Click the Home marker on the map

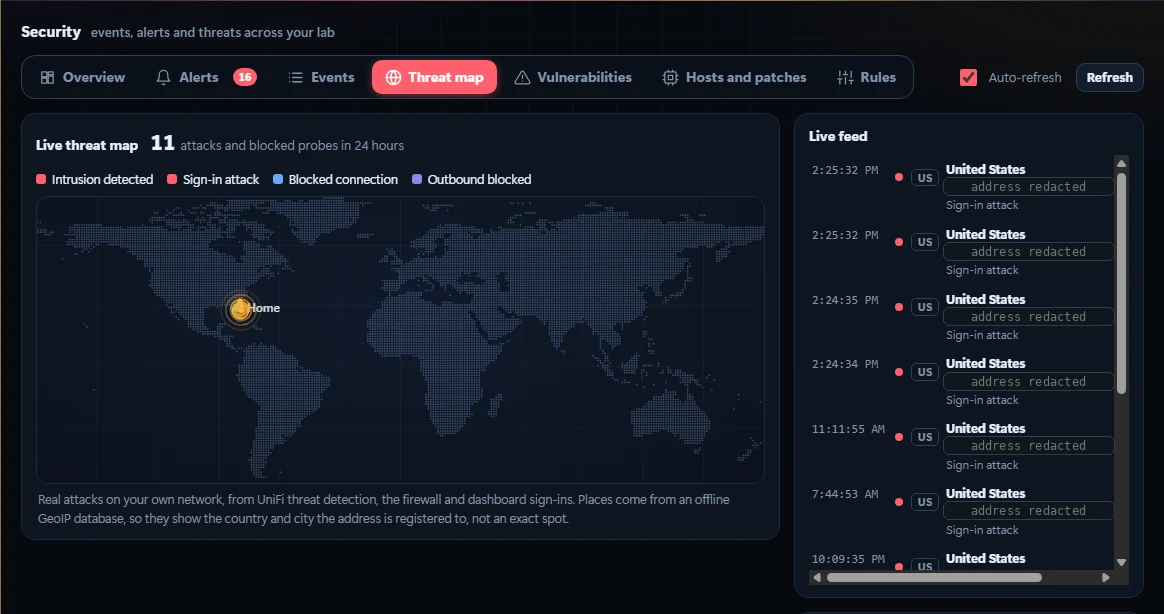click(x=241, y=309)
